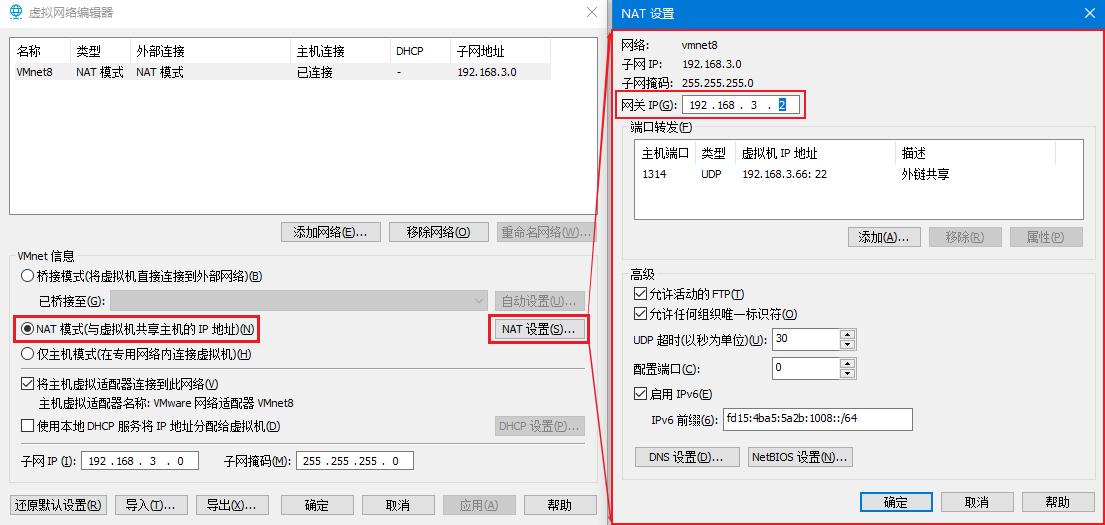Decrease 配置端口 value with down arrow

848,373
